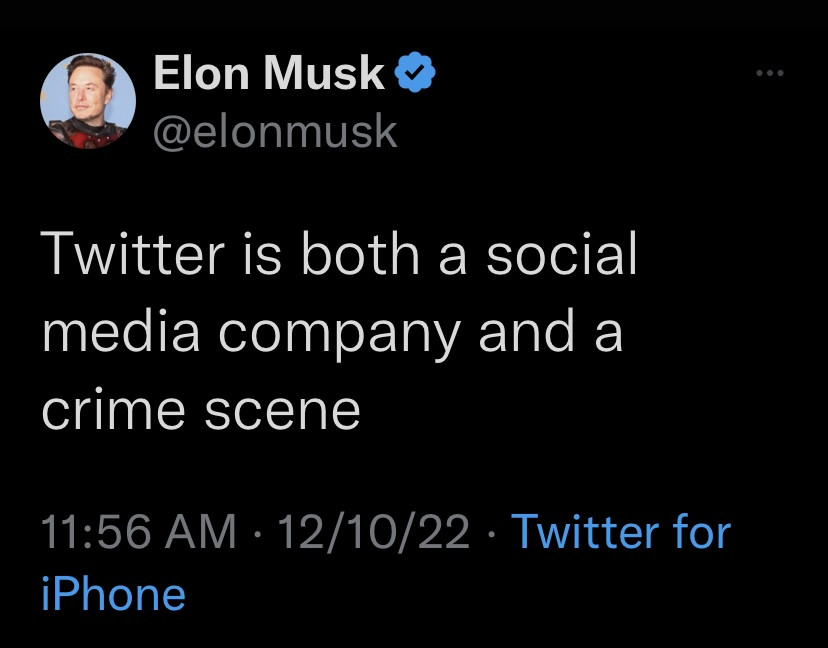Click the word "for" in the source link
Screen dimensions: 828x648
700,532
